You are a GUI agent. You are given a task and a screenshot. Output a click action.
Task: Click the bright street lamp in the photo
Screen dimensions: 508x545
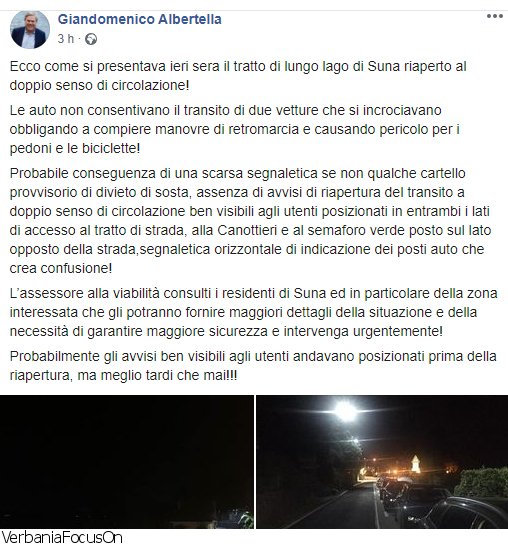tap(345, 411)
